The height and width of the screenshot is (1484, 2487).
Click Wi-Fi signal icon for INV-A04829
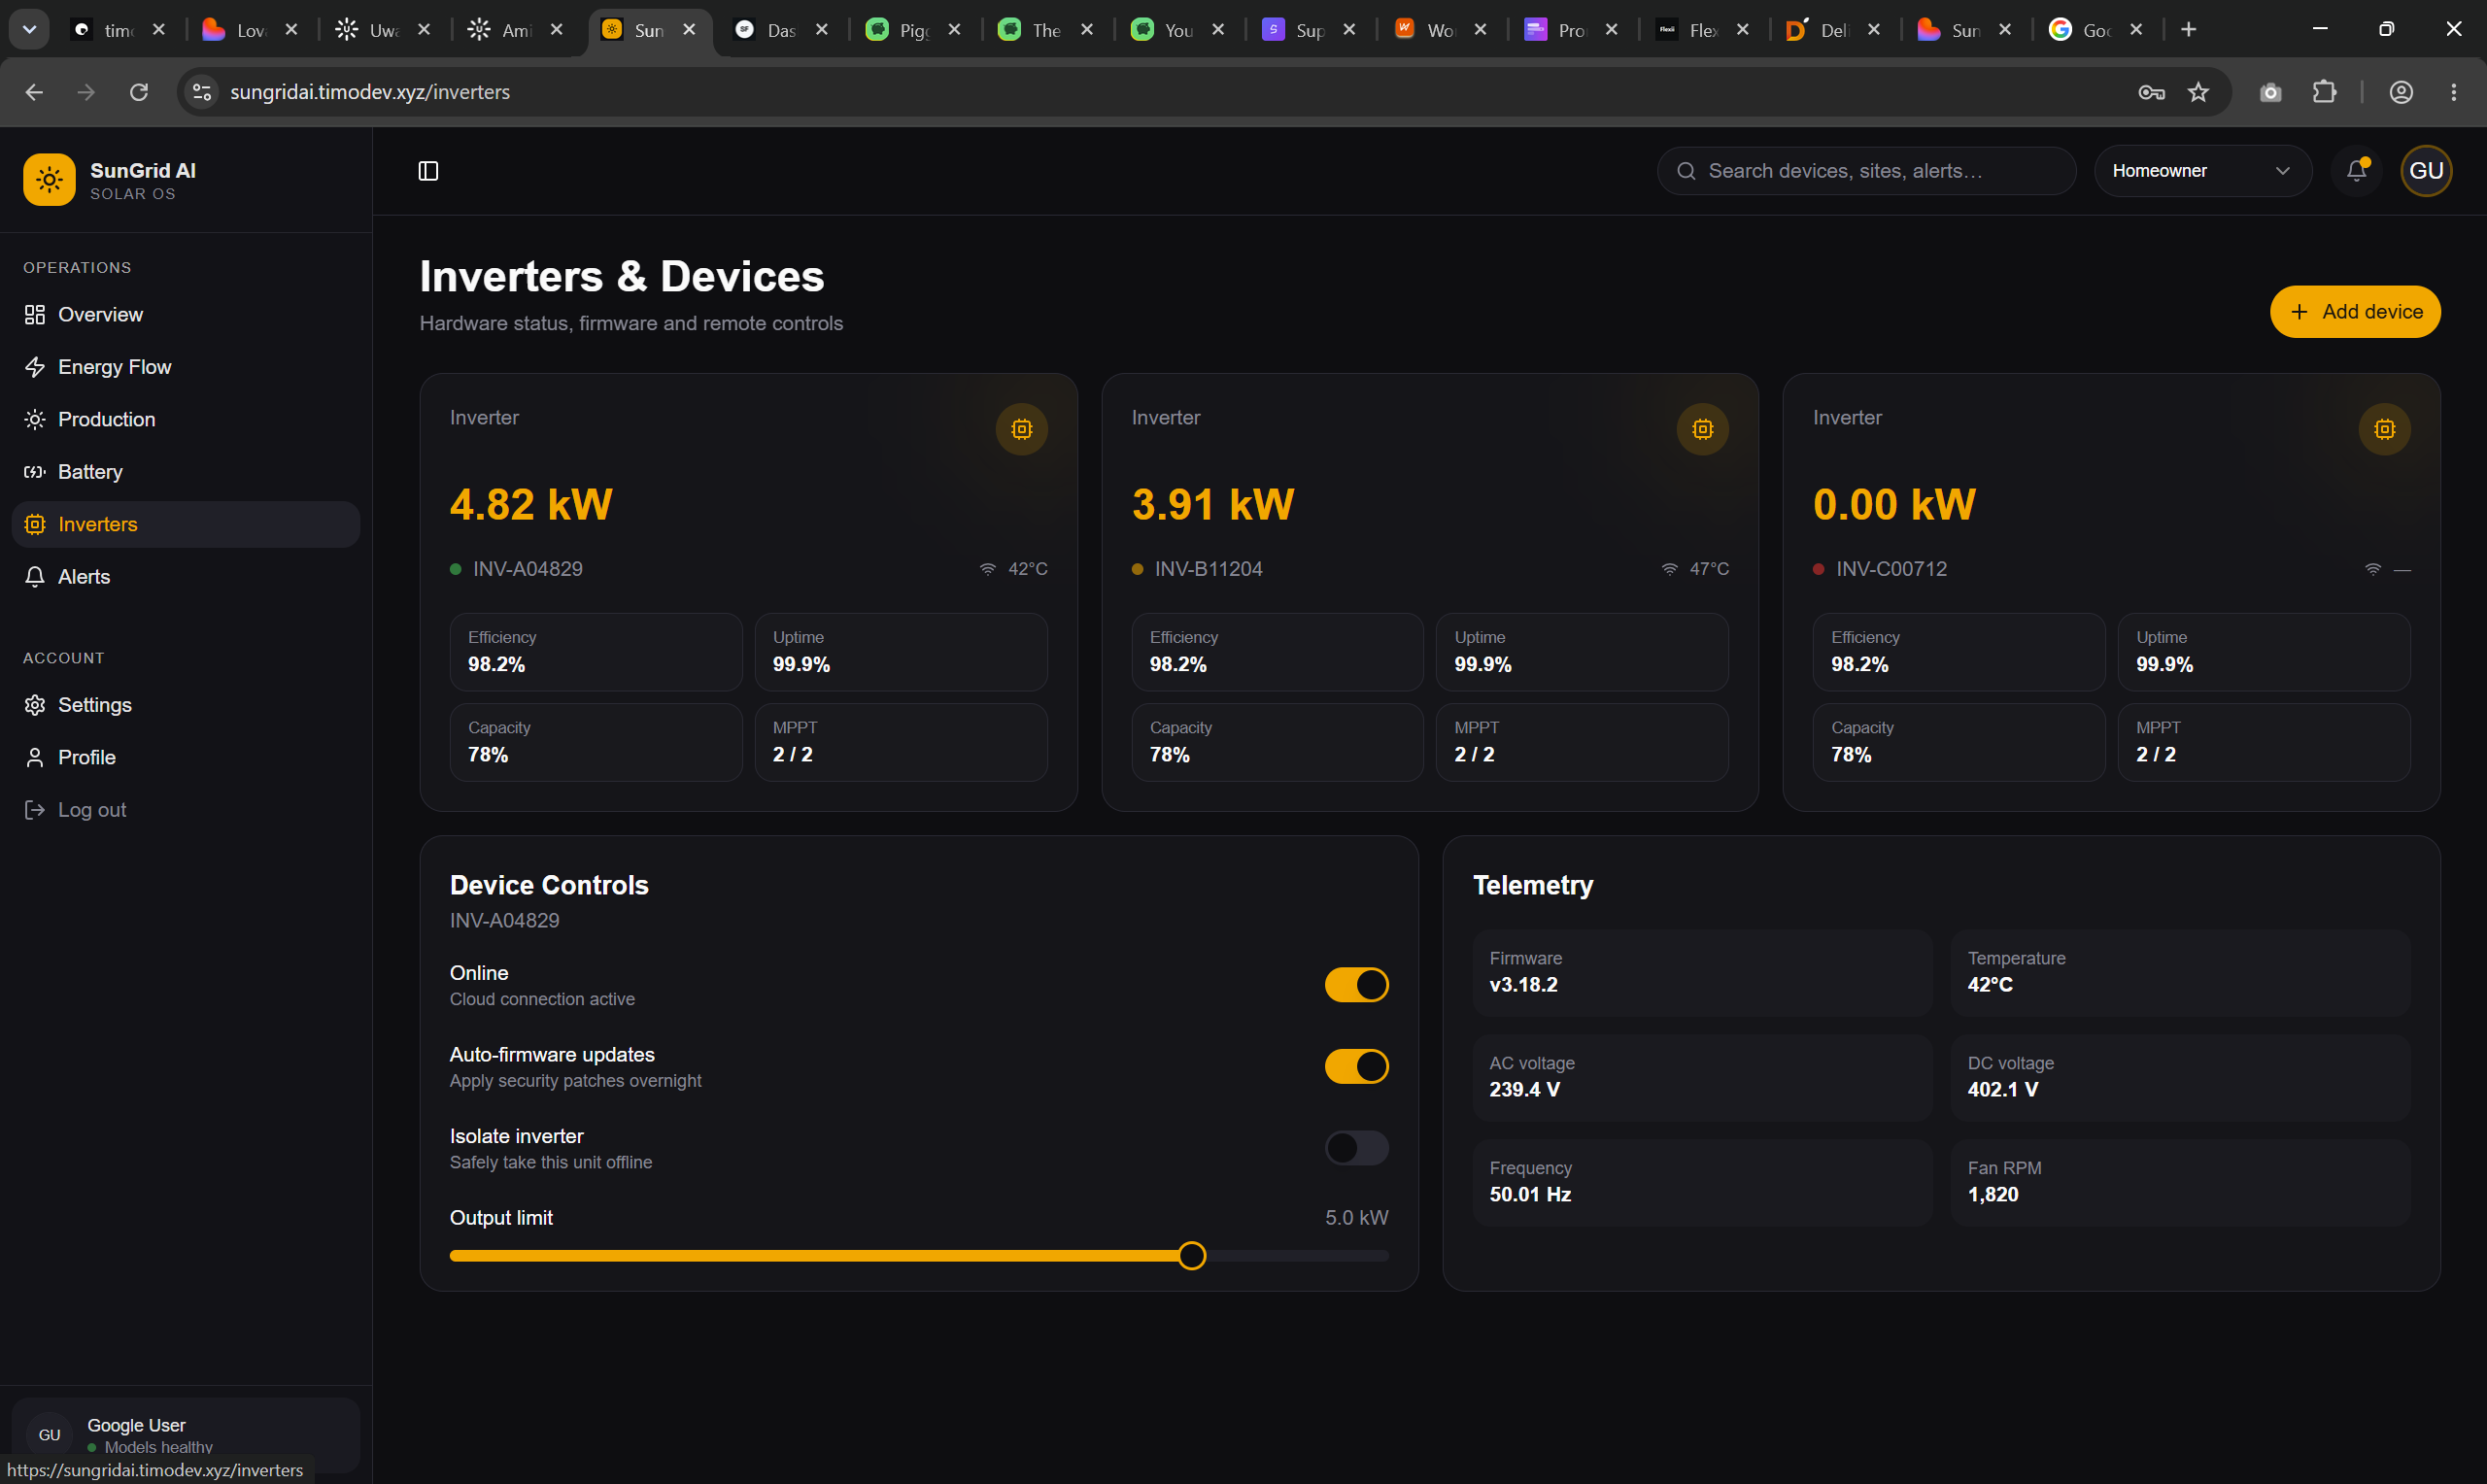click(988, 569)
